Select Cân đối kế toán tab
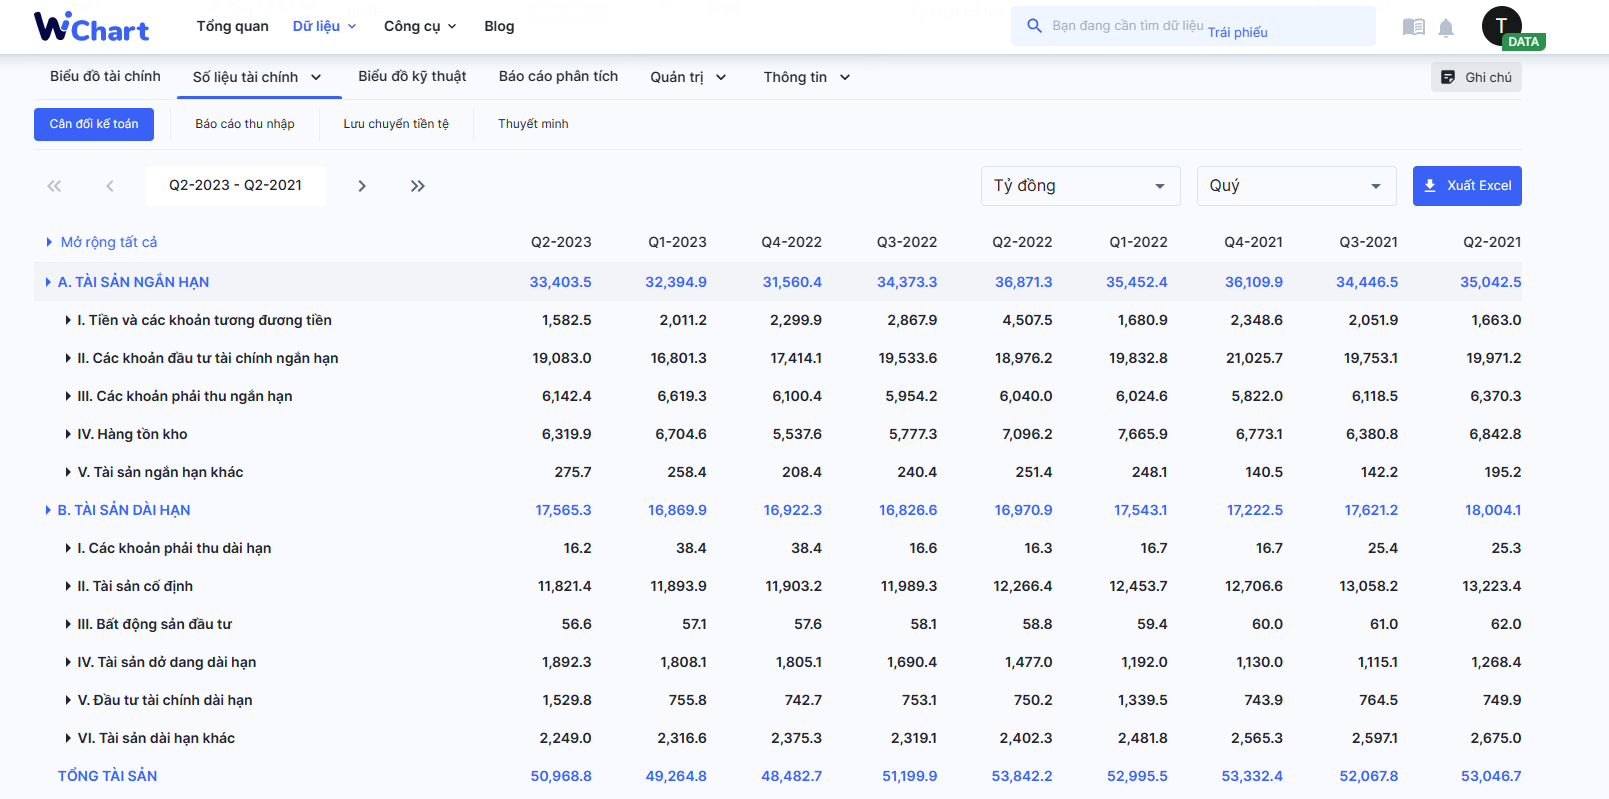1609x799 pixels. coord(94,124)
